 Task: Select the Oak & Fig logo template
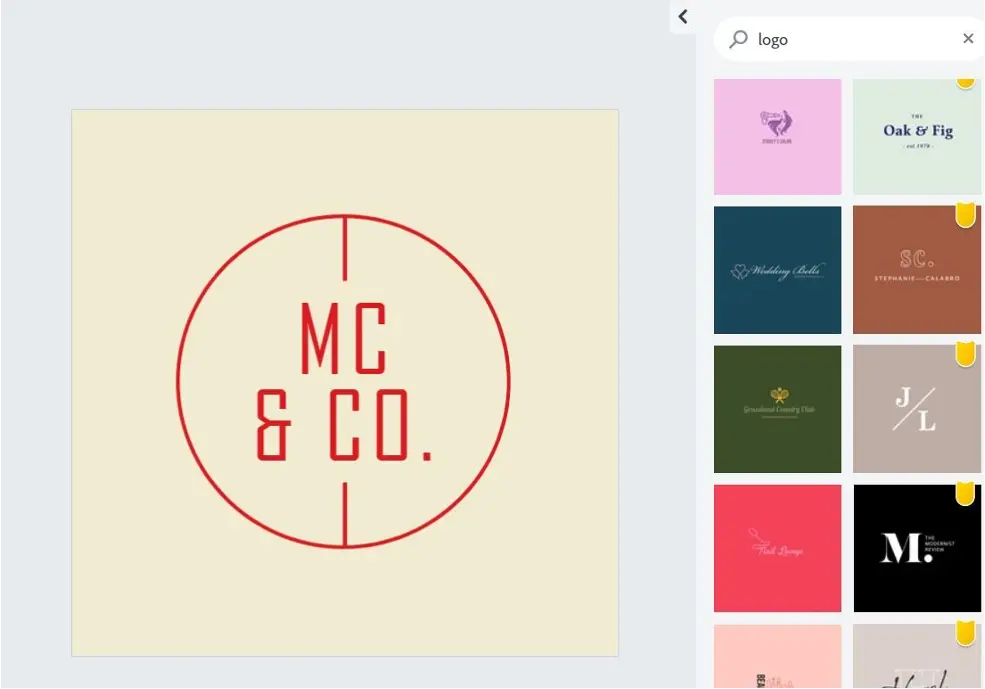pos(917,135)
